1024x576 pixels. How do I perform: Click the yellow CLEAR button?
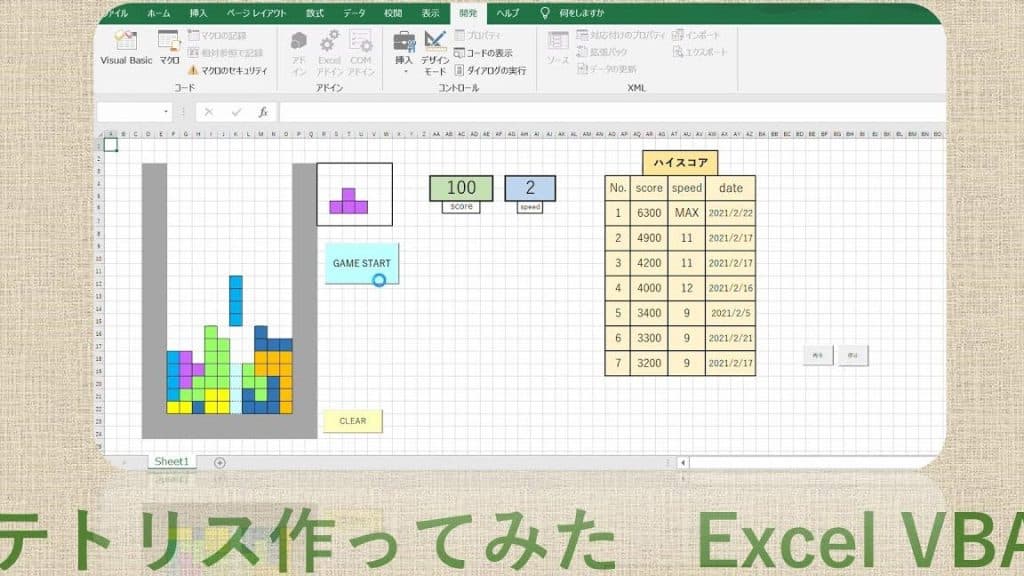tap(353, 421)
